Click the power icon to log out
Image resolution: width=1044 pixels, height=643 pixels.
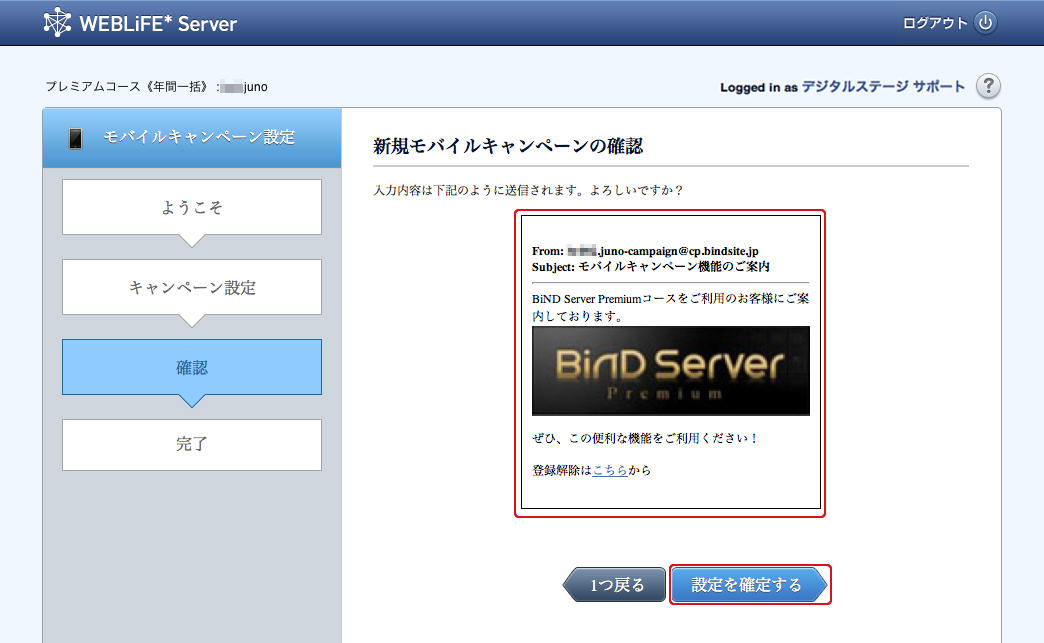(986, 23)
